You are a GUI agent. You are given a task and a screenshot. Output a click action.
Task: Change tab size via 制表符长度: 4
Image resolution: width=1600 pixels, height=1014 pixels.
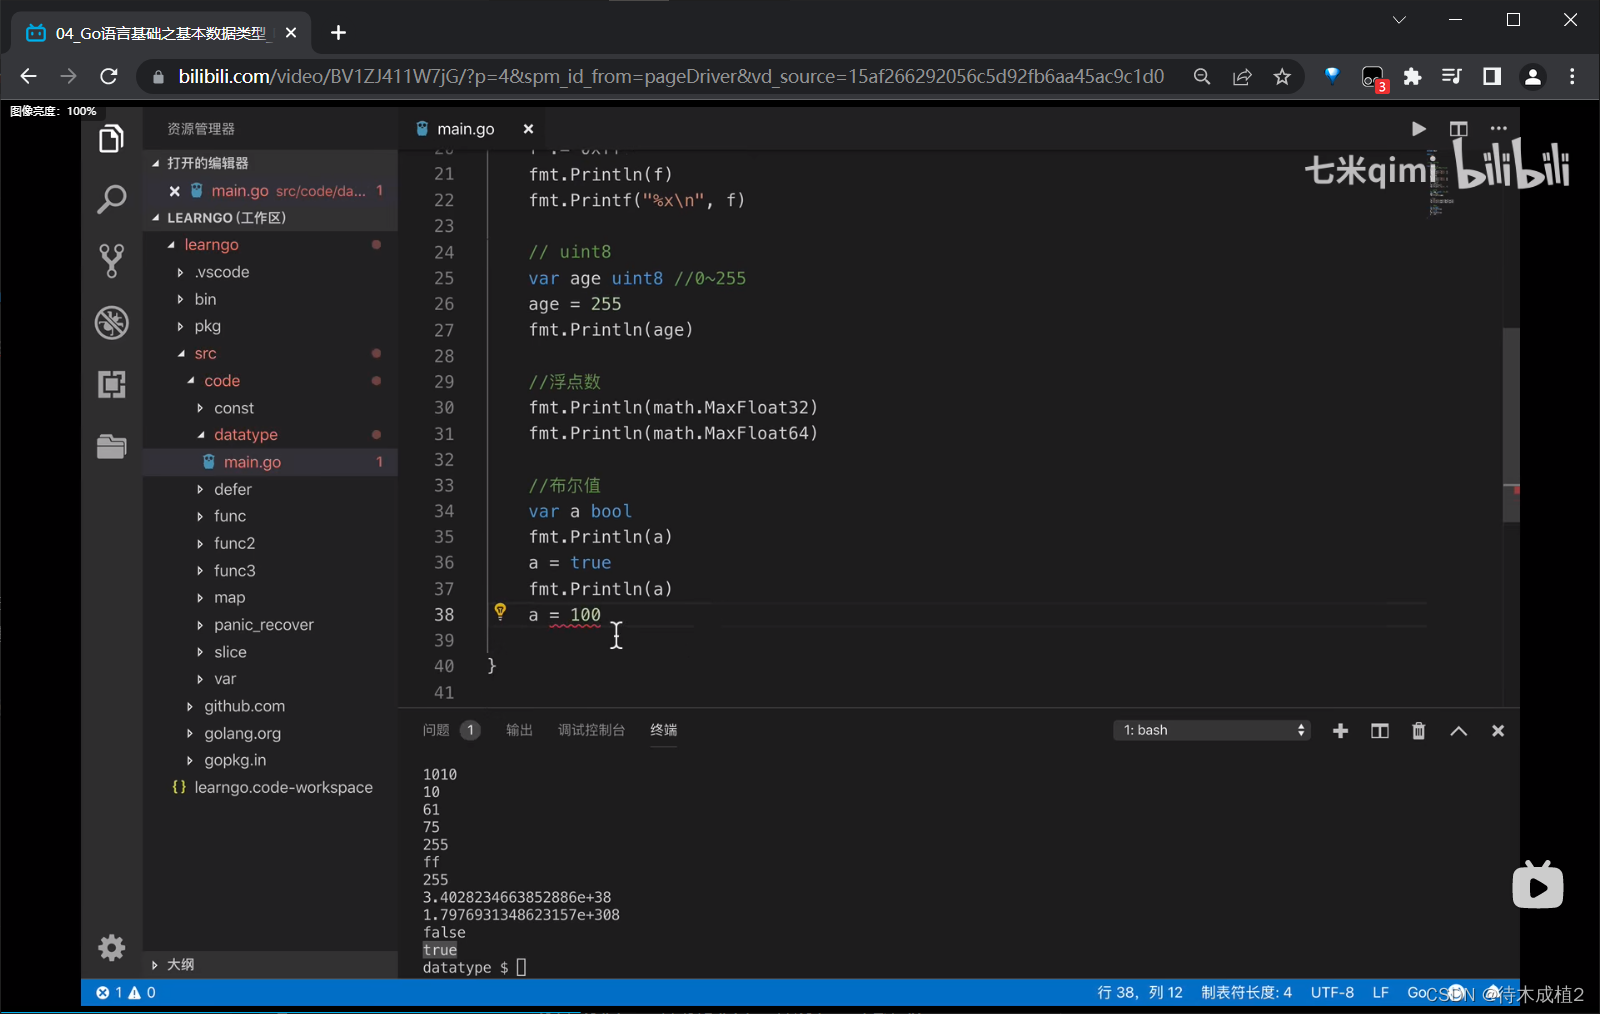(x=1246, y=993)
